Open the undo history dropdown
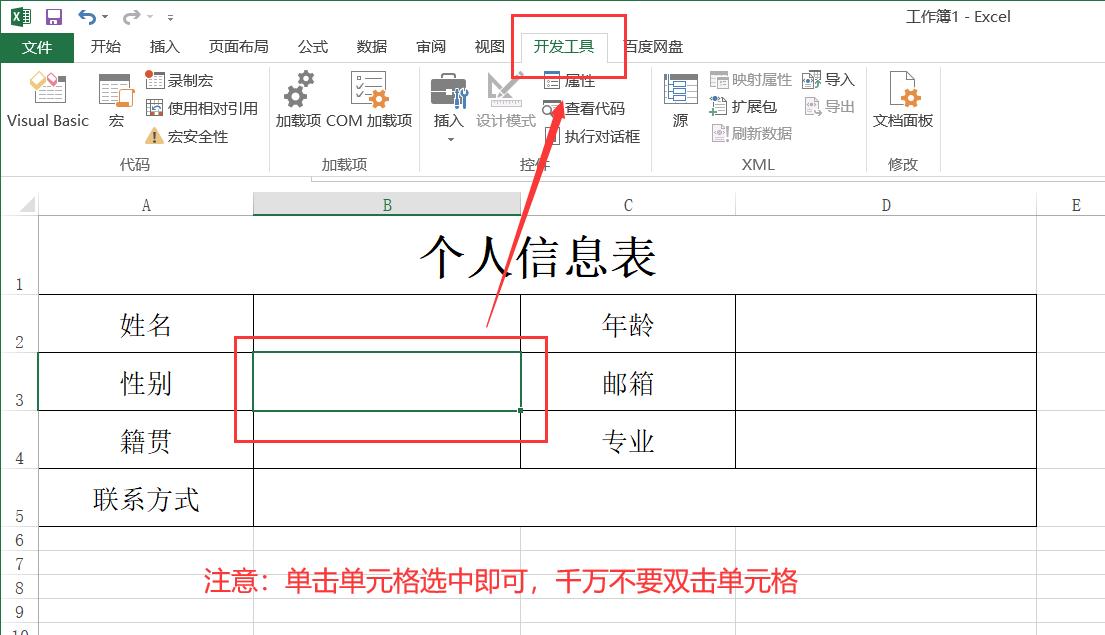The image size is (1105, 635). [105, 17]
